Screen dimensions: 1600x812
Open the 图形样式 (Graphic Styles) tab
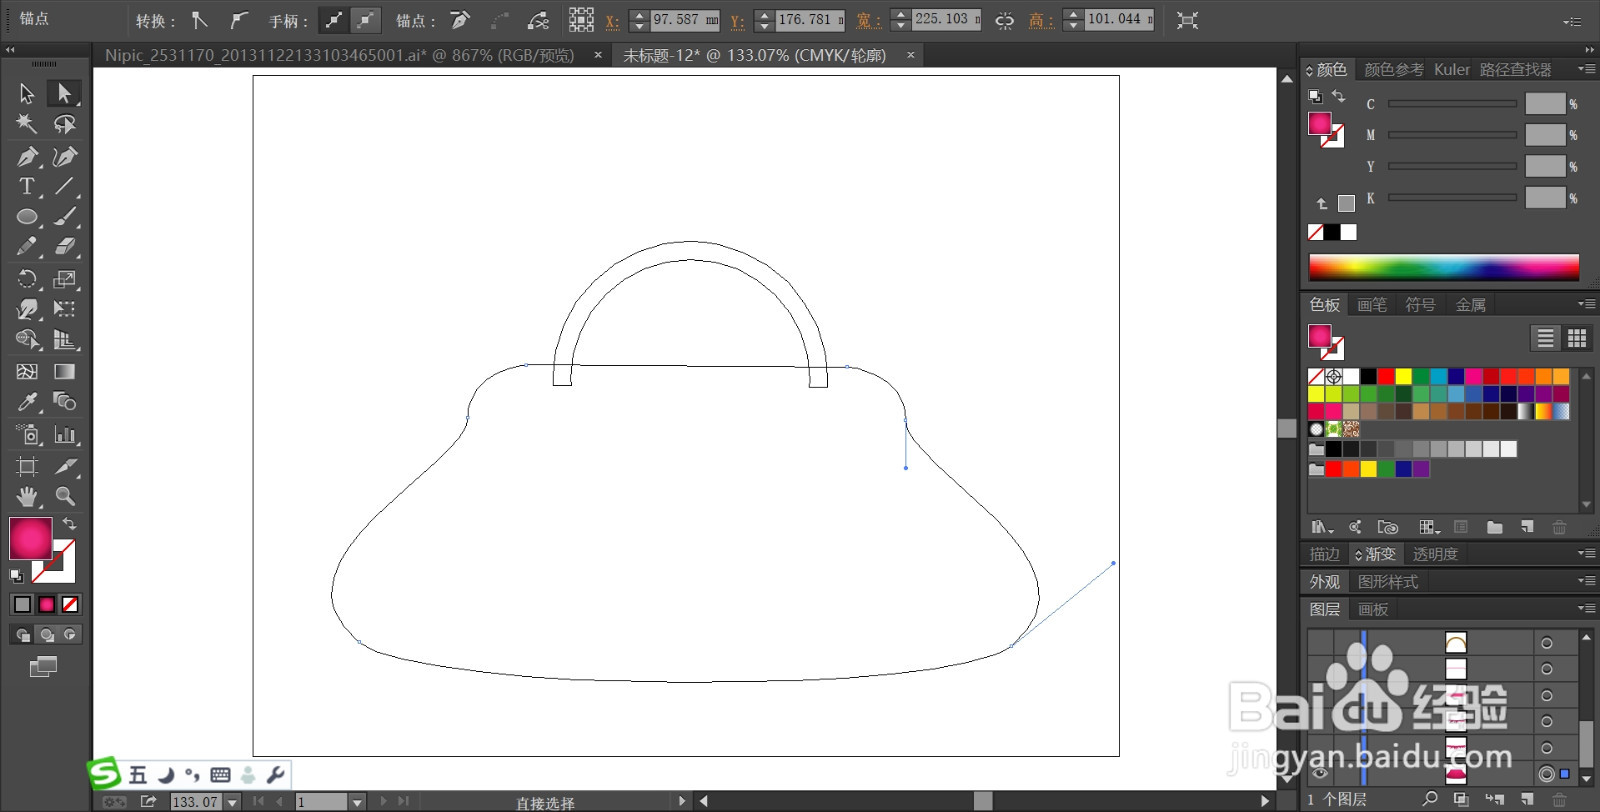(x=1388, y=582)
